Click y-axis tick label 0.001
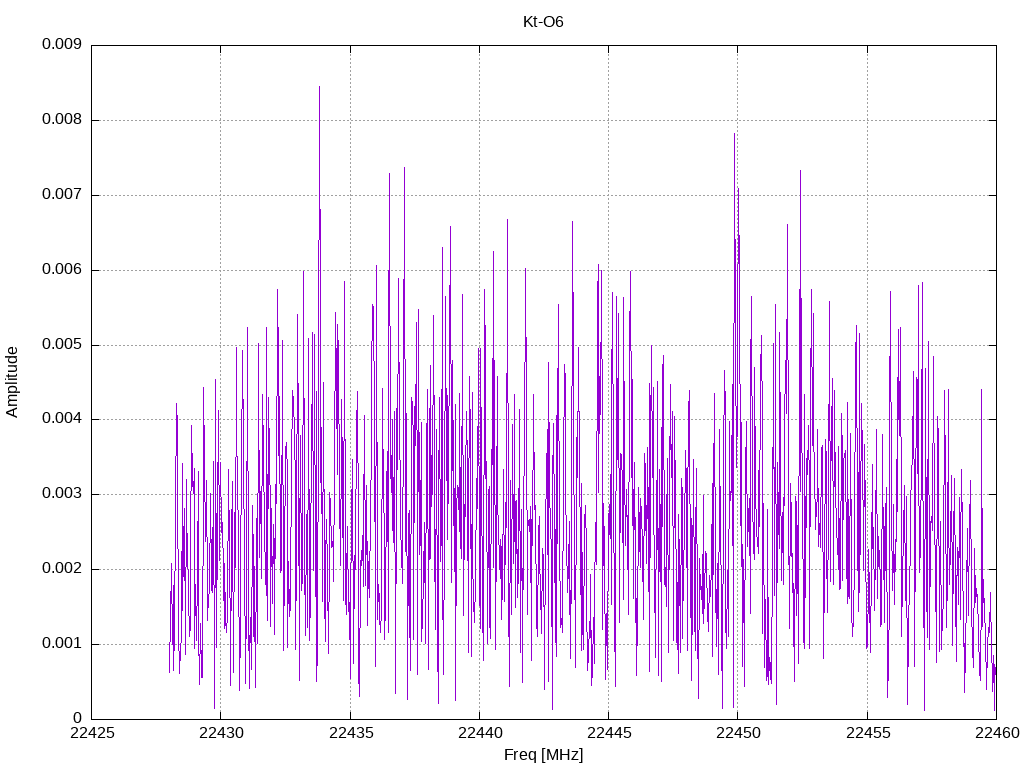This screenshot has height=768, width=1024. (62, 644)
